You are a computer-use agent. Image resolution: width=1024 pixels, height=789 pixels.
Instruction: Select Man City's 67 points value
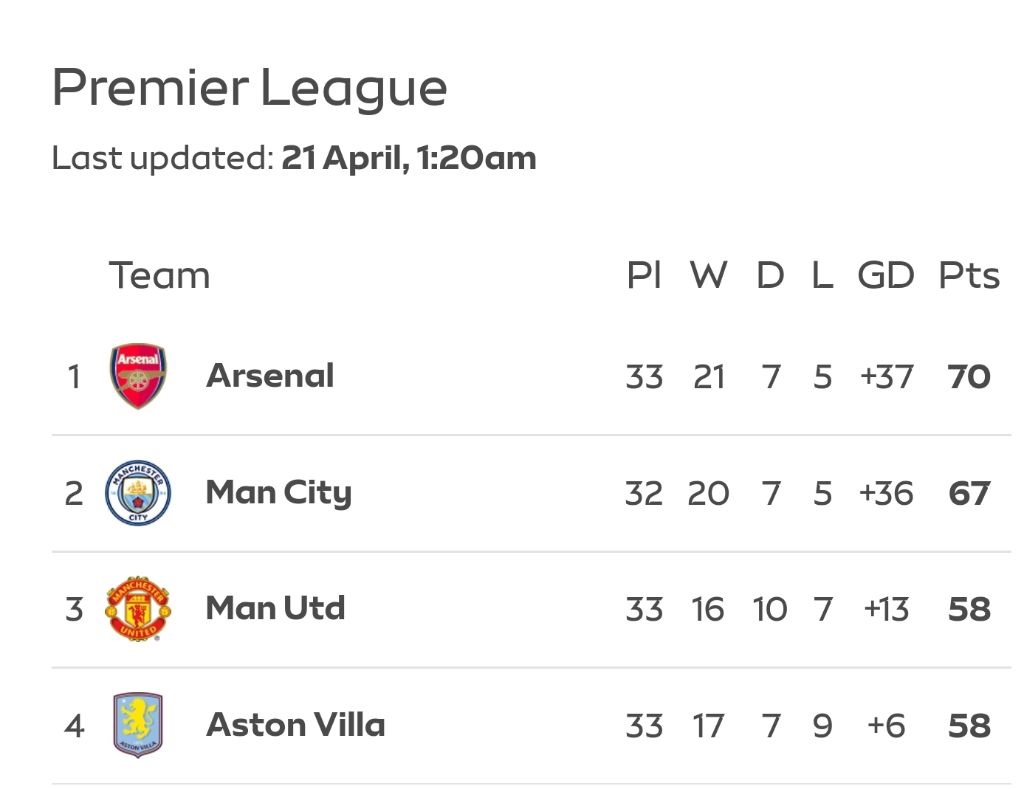969,493
